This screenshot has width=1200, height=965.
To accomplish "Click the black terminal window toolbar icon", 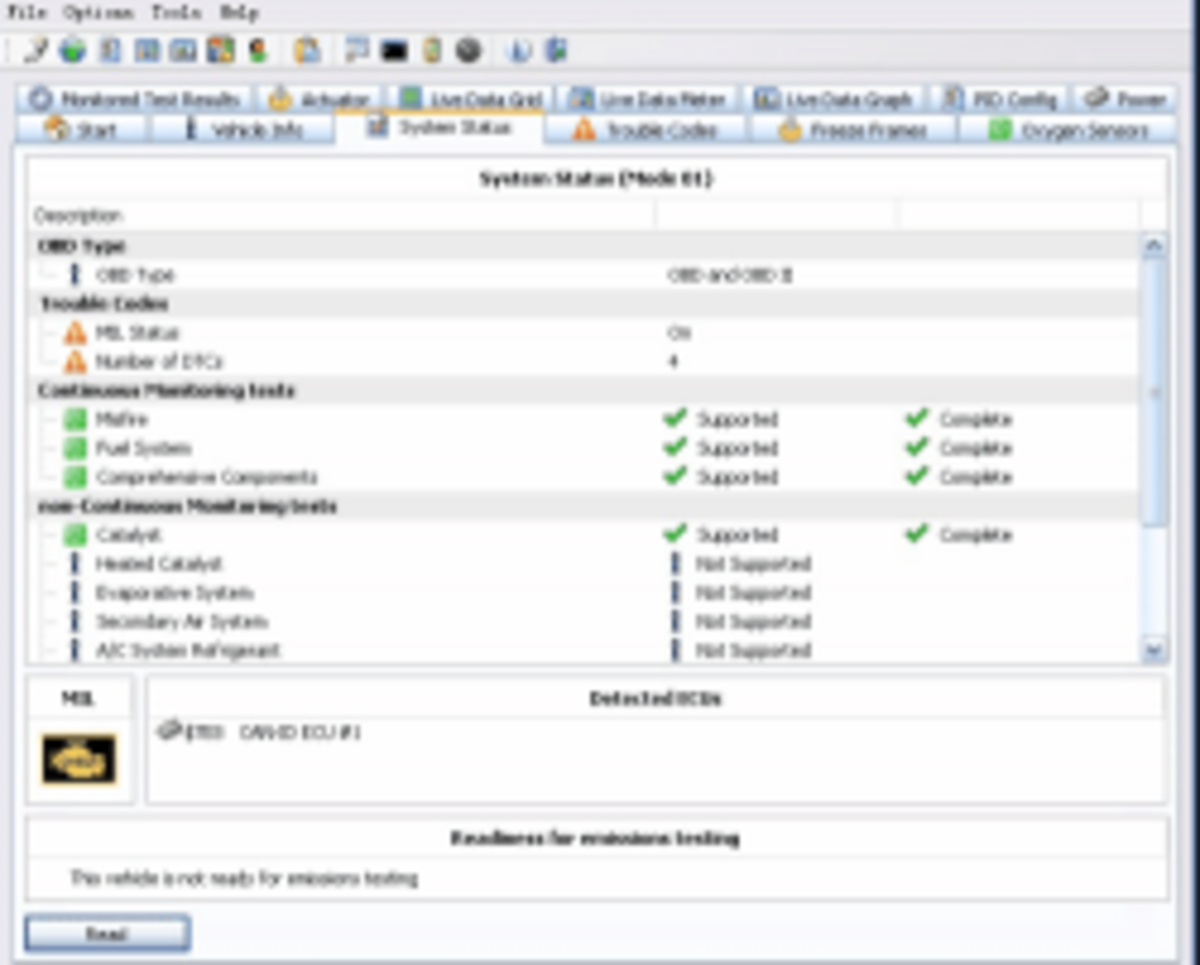I will click(x=394, y=50).
